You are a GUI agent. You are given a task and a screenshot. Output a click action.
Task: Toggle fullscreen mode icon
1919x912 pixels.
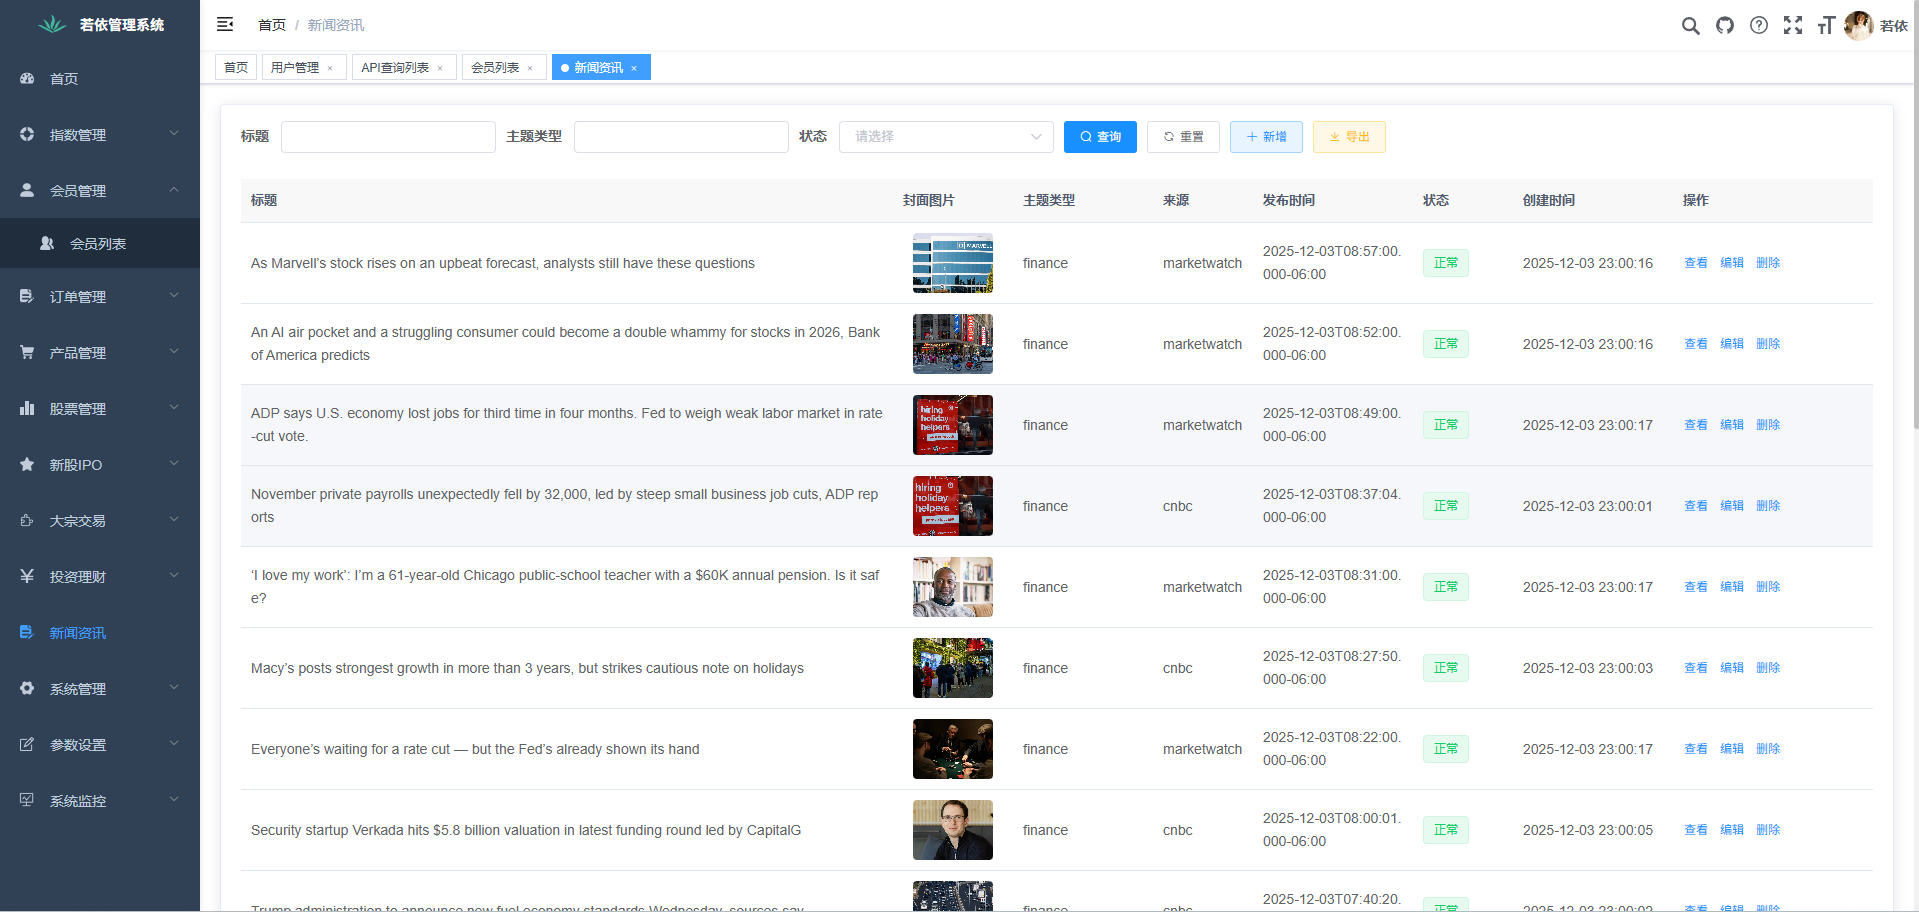click(1793, 26)
